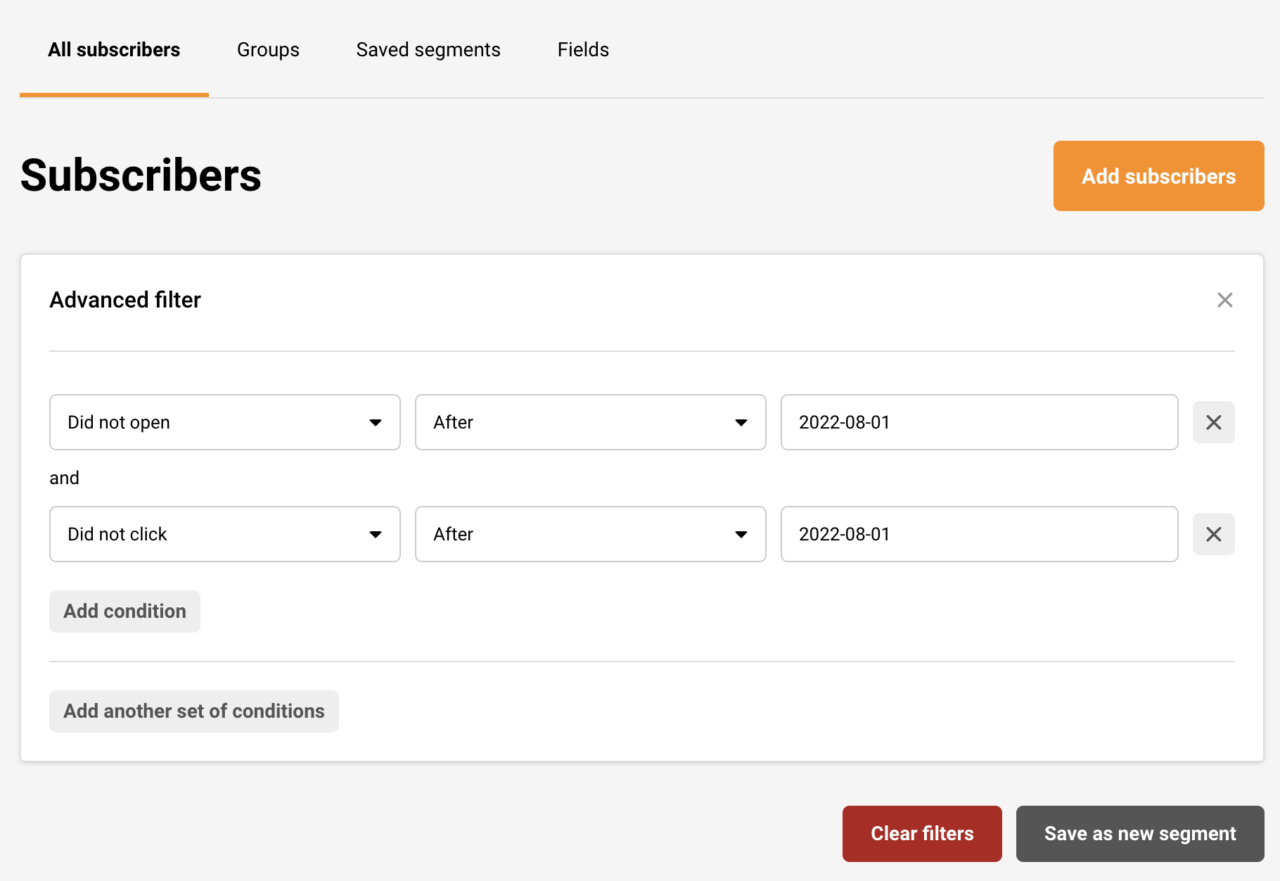The image size is (1280, 881).
Task: Click the Advanced filter heading
Action: 125,299
